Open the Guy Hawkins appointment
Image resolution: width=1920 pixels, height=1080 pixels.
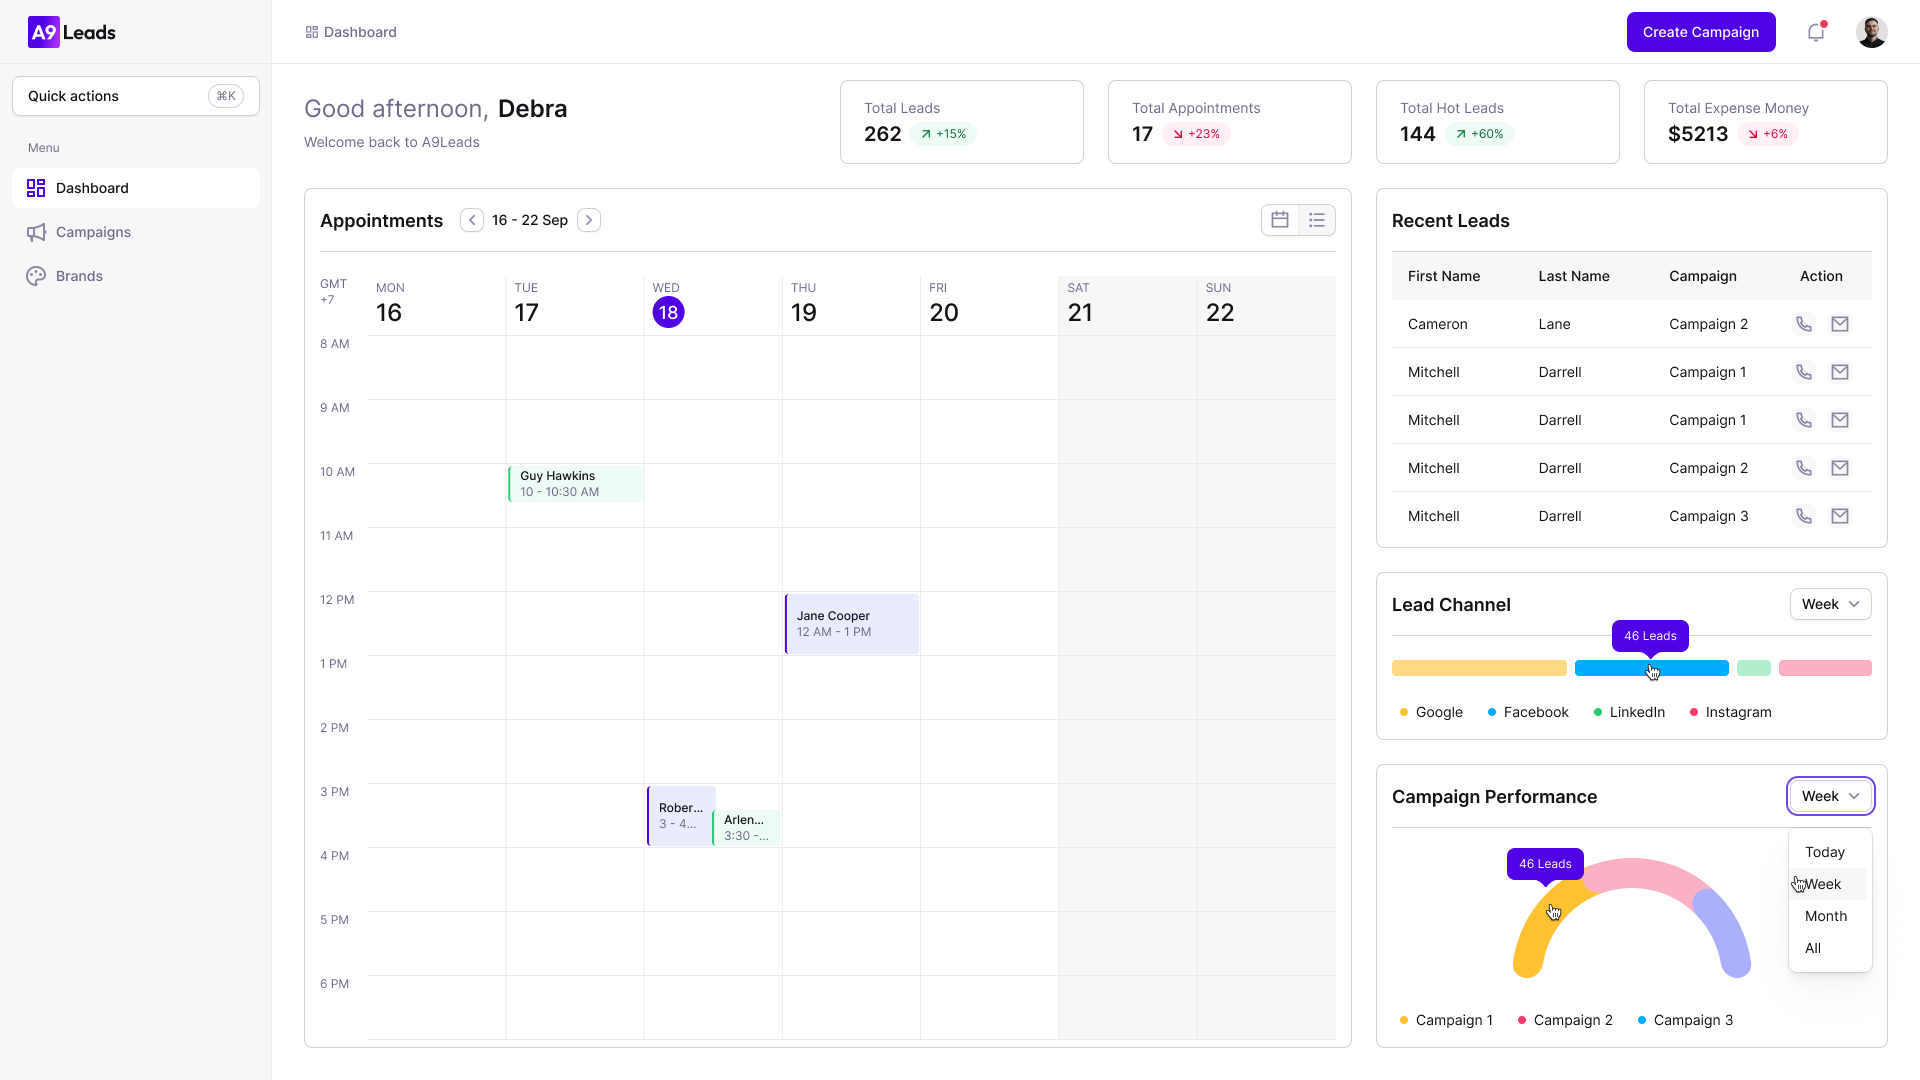pyautogui.click(x=574, y=484)
